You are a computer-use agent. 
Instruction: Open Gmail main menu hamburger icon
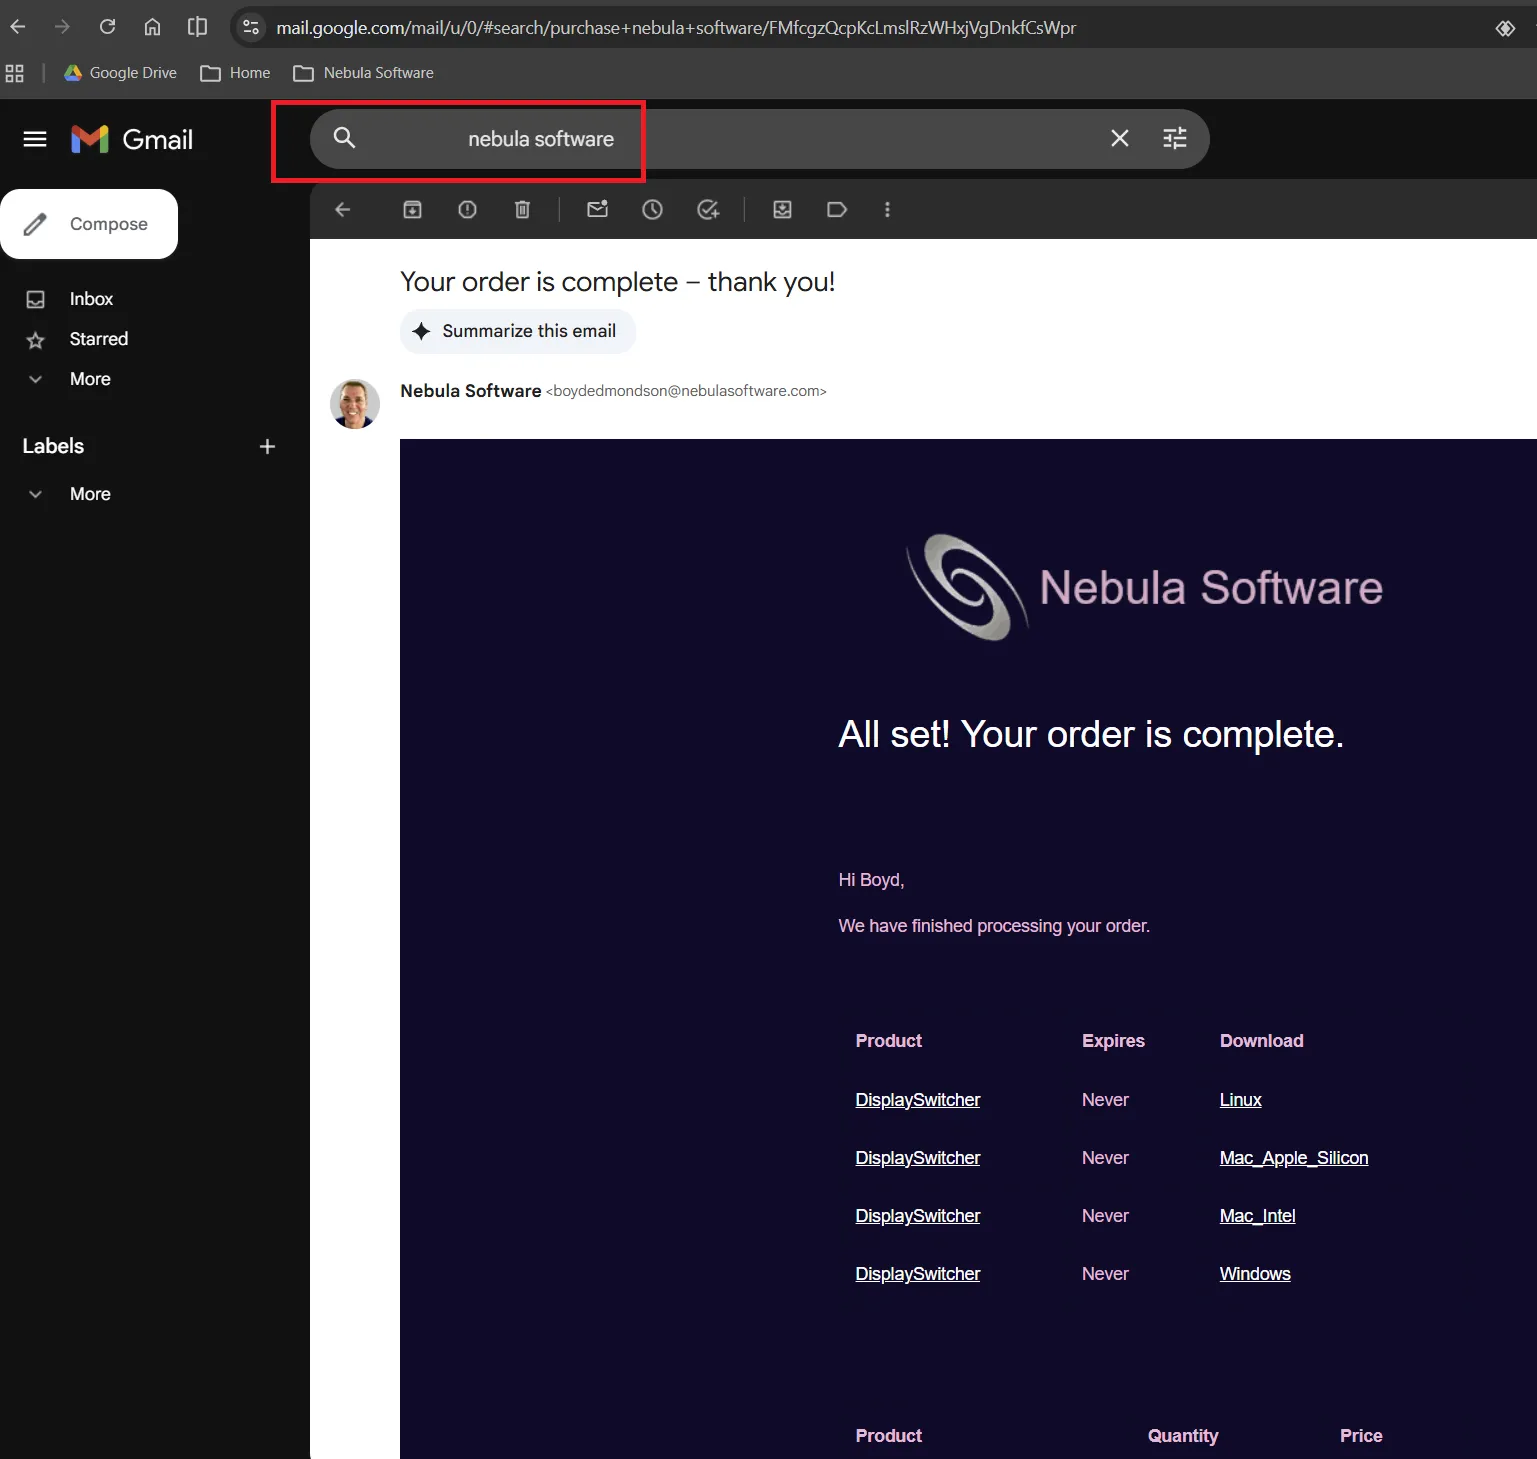click(x=35, y=139)
